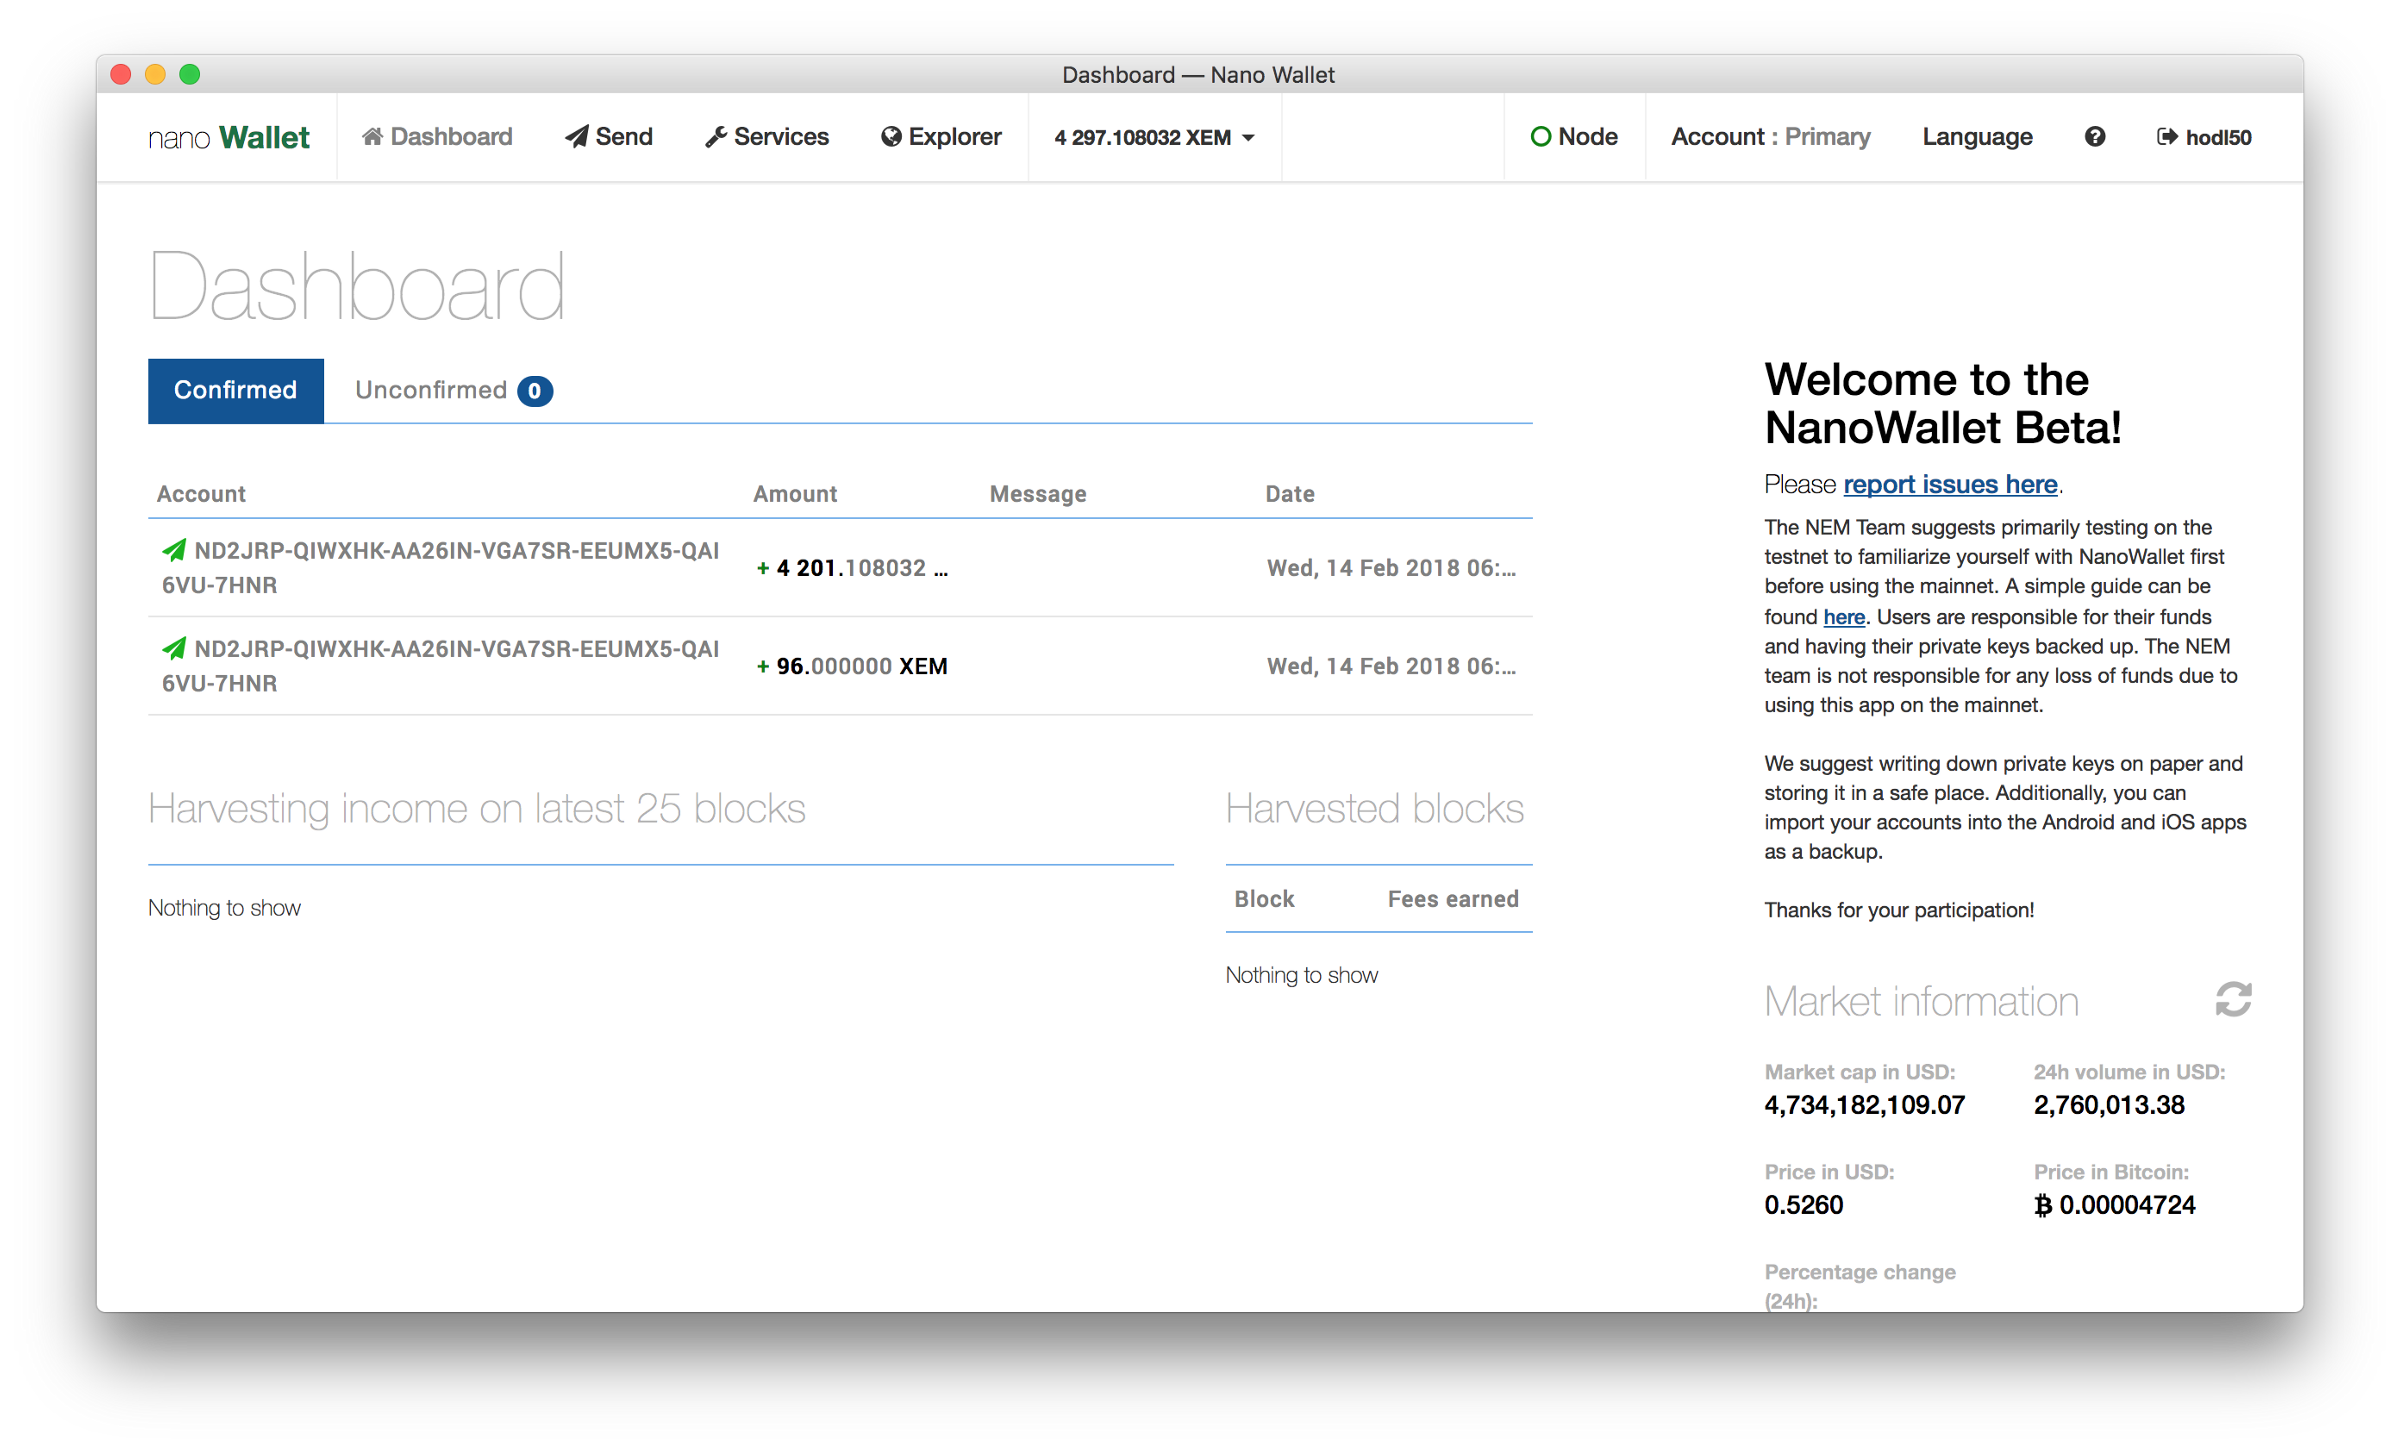Click the Send paper plane icon
Viewport: 2400px width, 1450px height.
(x=577, y=137)
